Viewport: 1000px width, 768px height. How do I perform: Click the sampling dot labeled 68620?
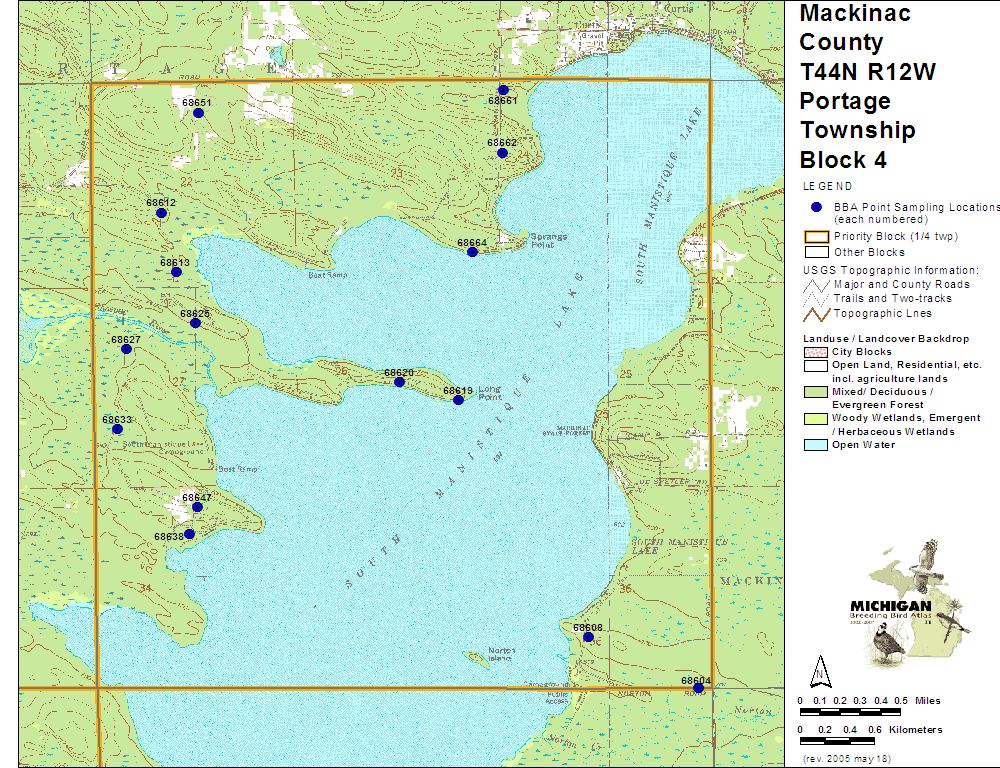pyautogui.click(x=399, y=382)
